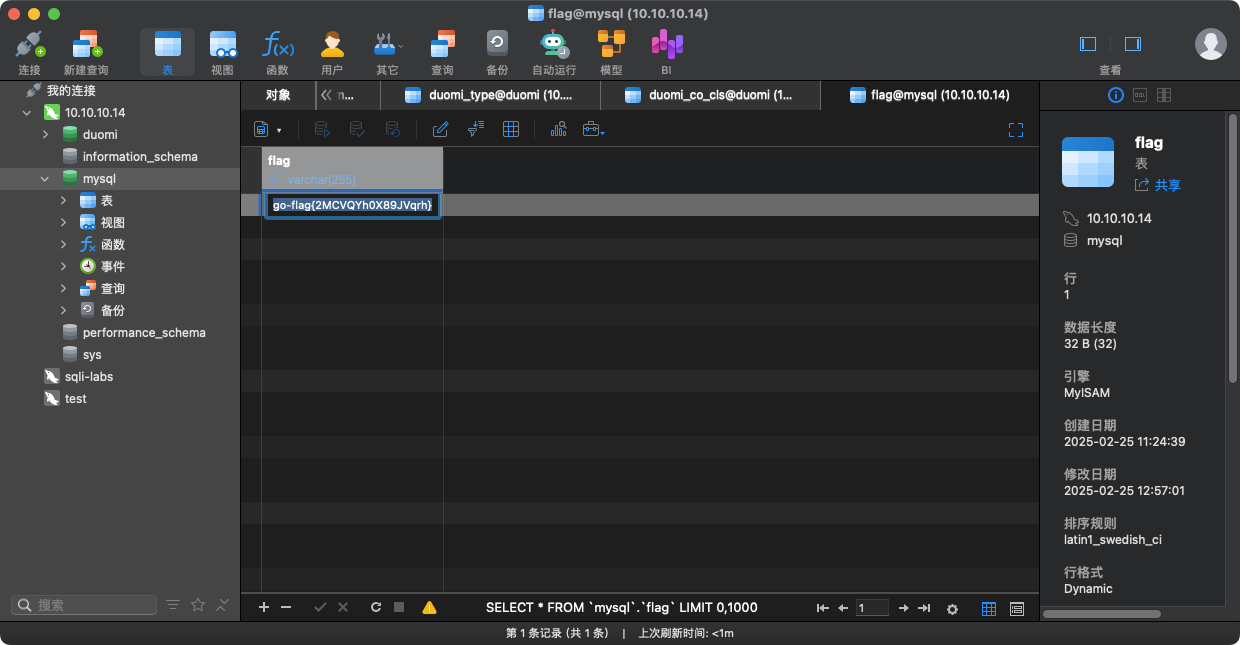Viewport: 1240px width, 645px height.
Task: Open the 自动运行 automation icon
Action: pos(554,52)
